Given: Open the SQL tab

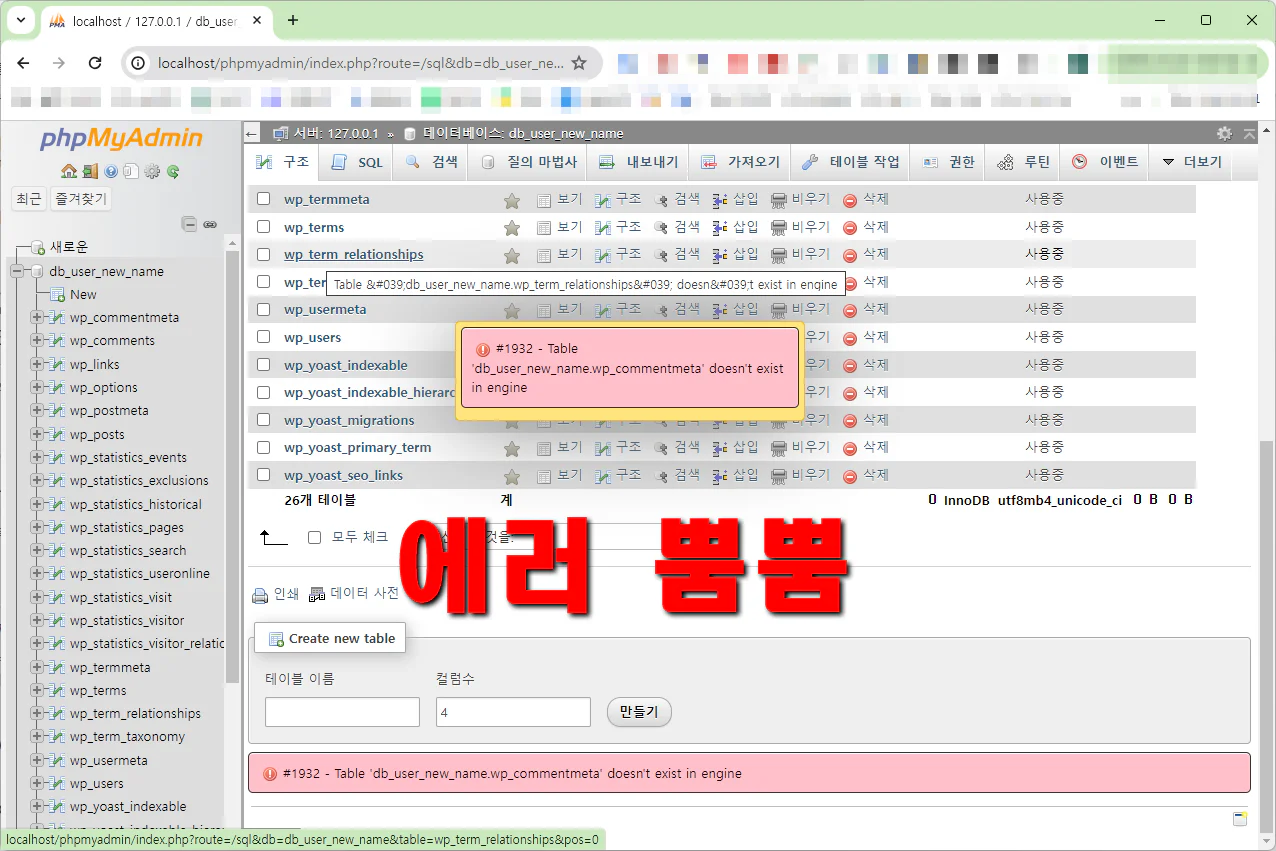Looking at the screenshot, I should 357,162.
